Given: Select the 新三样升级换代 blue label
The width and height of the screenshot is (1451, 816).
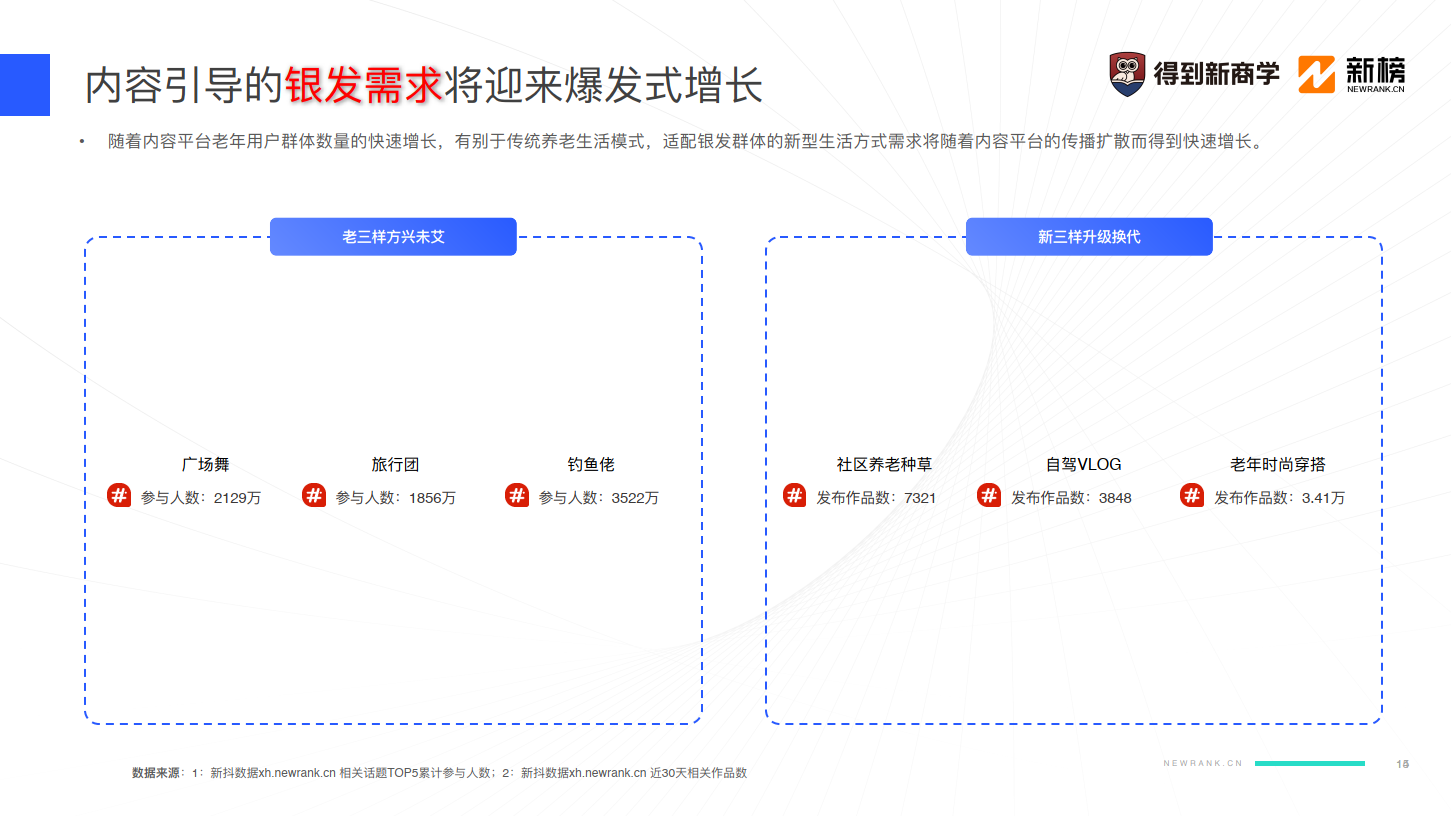Looking at the screenshot, I should [1089, 237].
